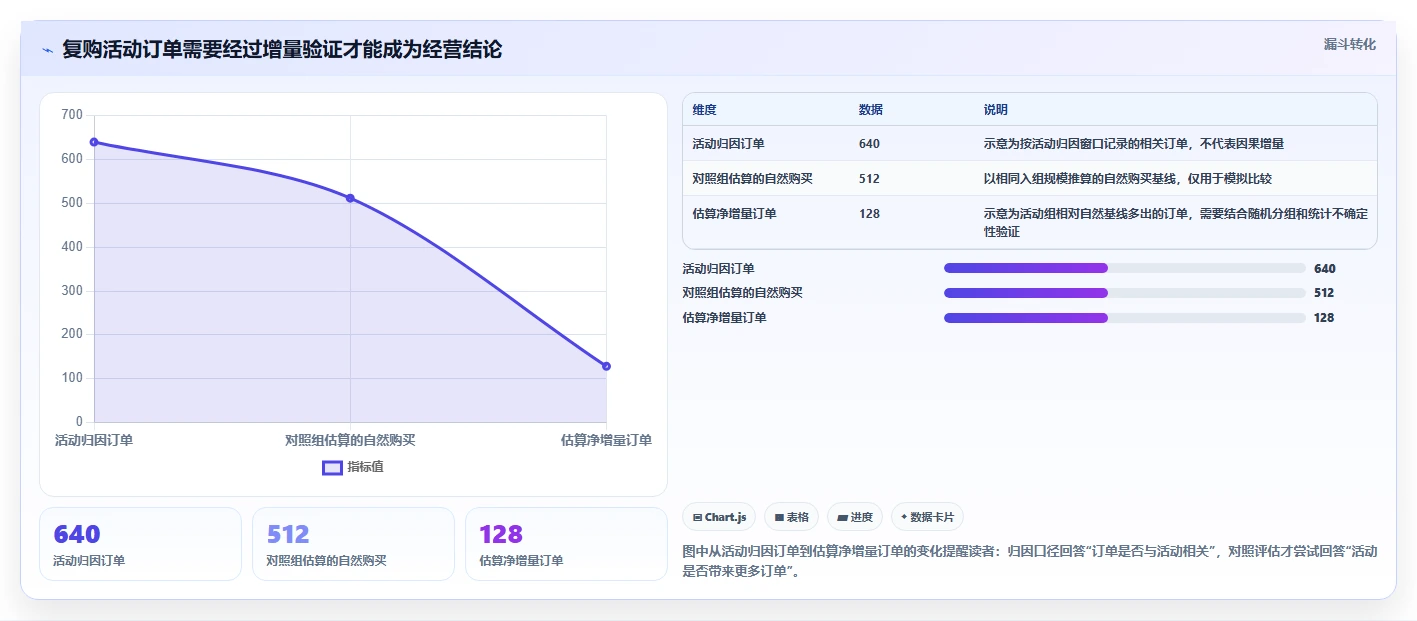Click the chart point at 估算净增量订单
The width and height of the screenshot is (1417, 621).
pyautogui.click(x=606, y=366)
